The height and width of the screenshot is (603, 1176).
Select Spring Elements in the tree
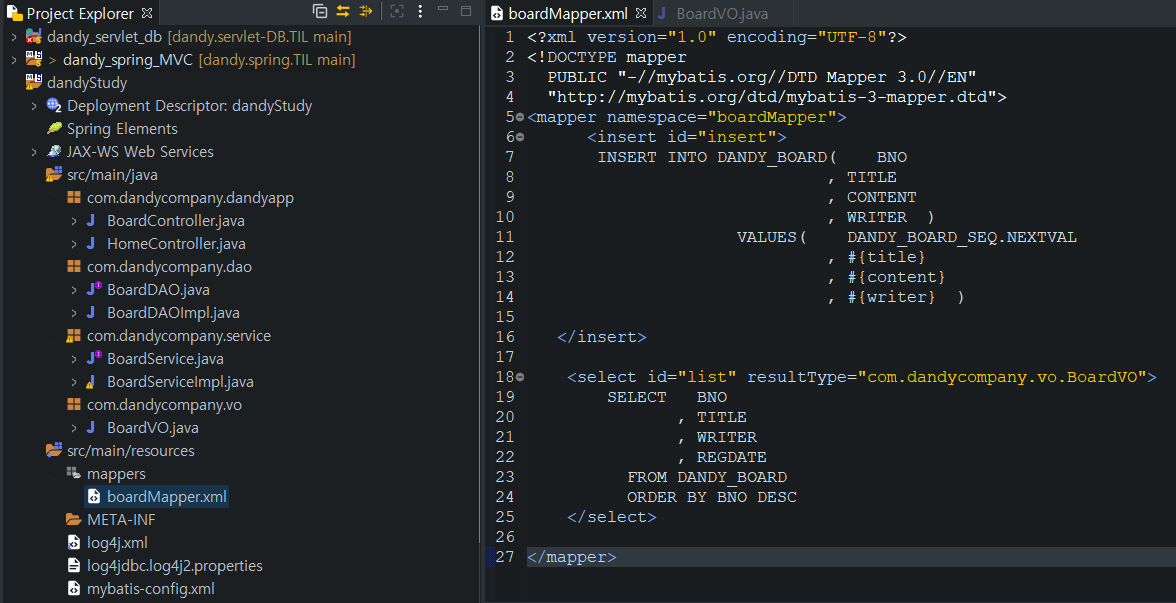(x=122, y=129)
